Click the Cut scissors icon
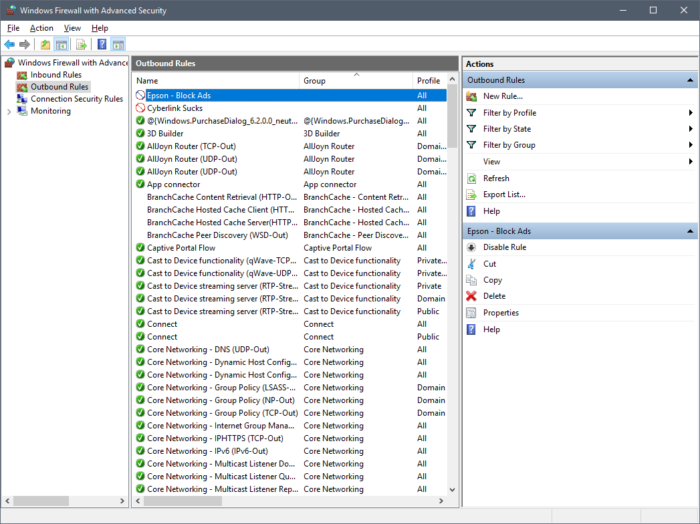This screenshot has height=524, width=700. pyautogui.click(x=472, y=264)
